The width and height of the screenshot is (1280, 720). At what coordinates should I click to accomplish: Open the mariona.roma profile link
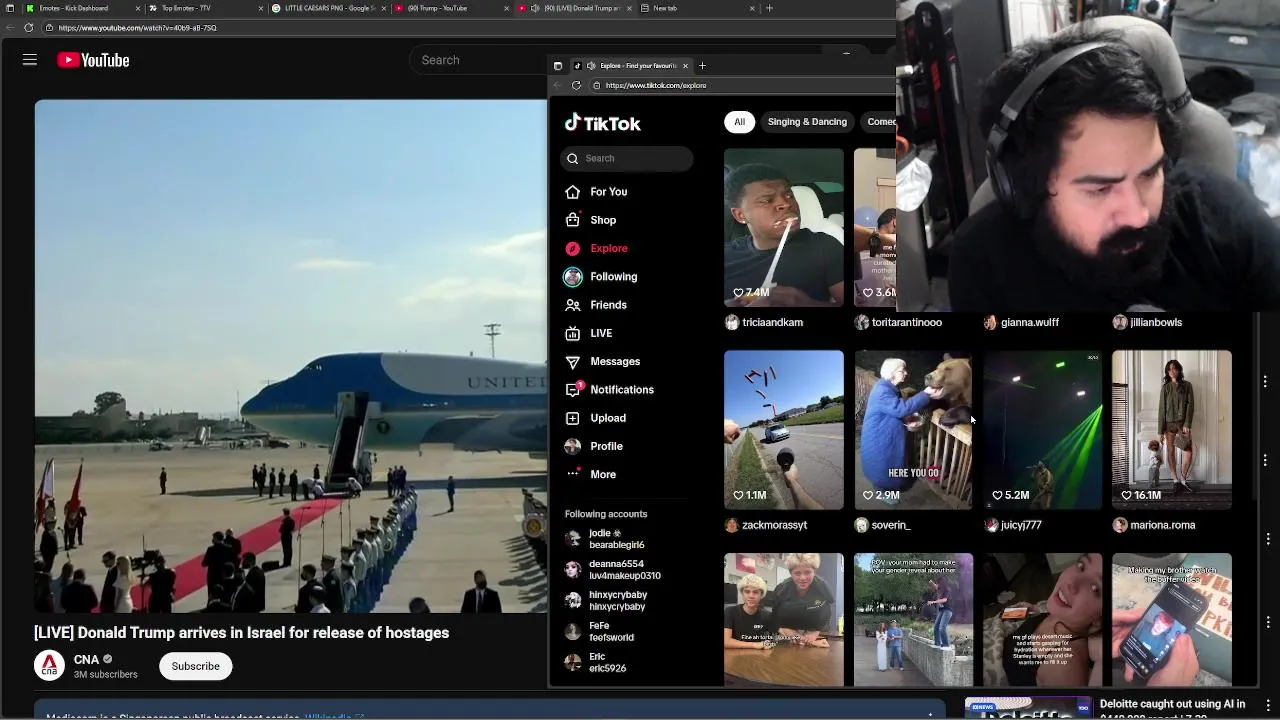pyautogui.click(x=1162, y=524)
